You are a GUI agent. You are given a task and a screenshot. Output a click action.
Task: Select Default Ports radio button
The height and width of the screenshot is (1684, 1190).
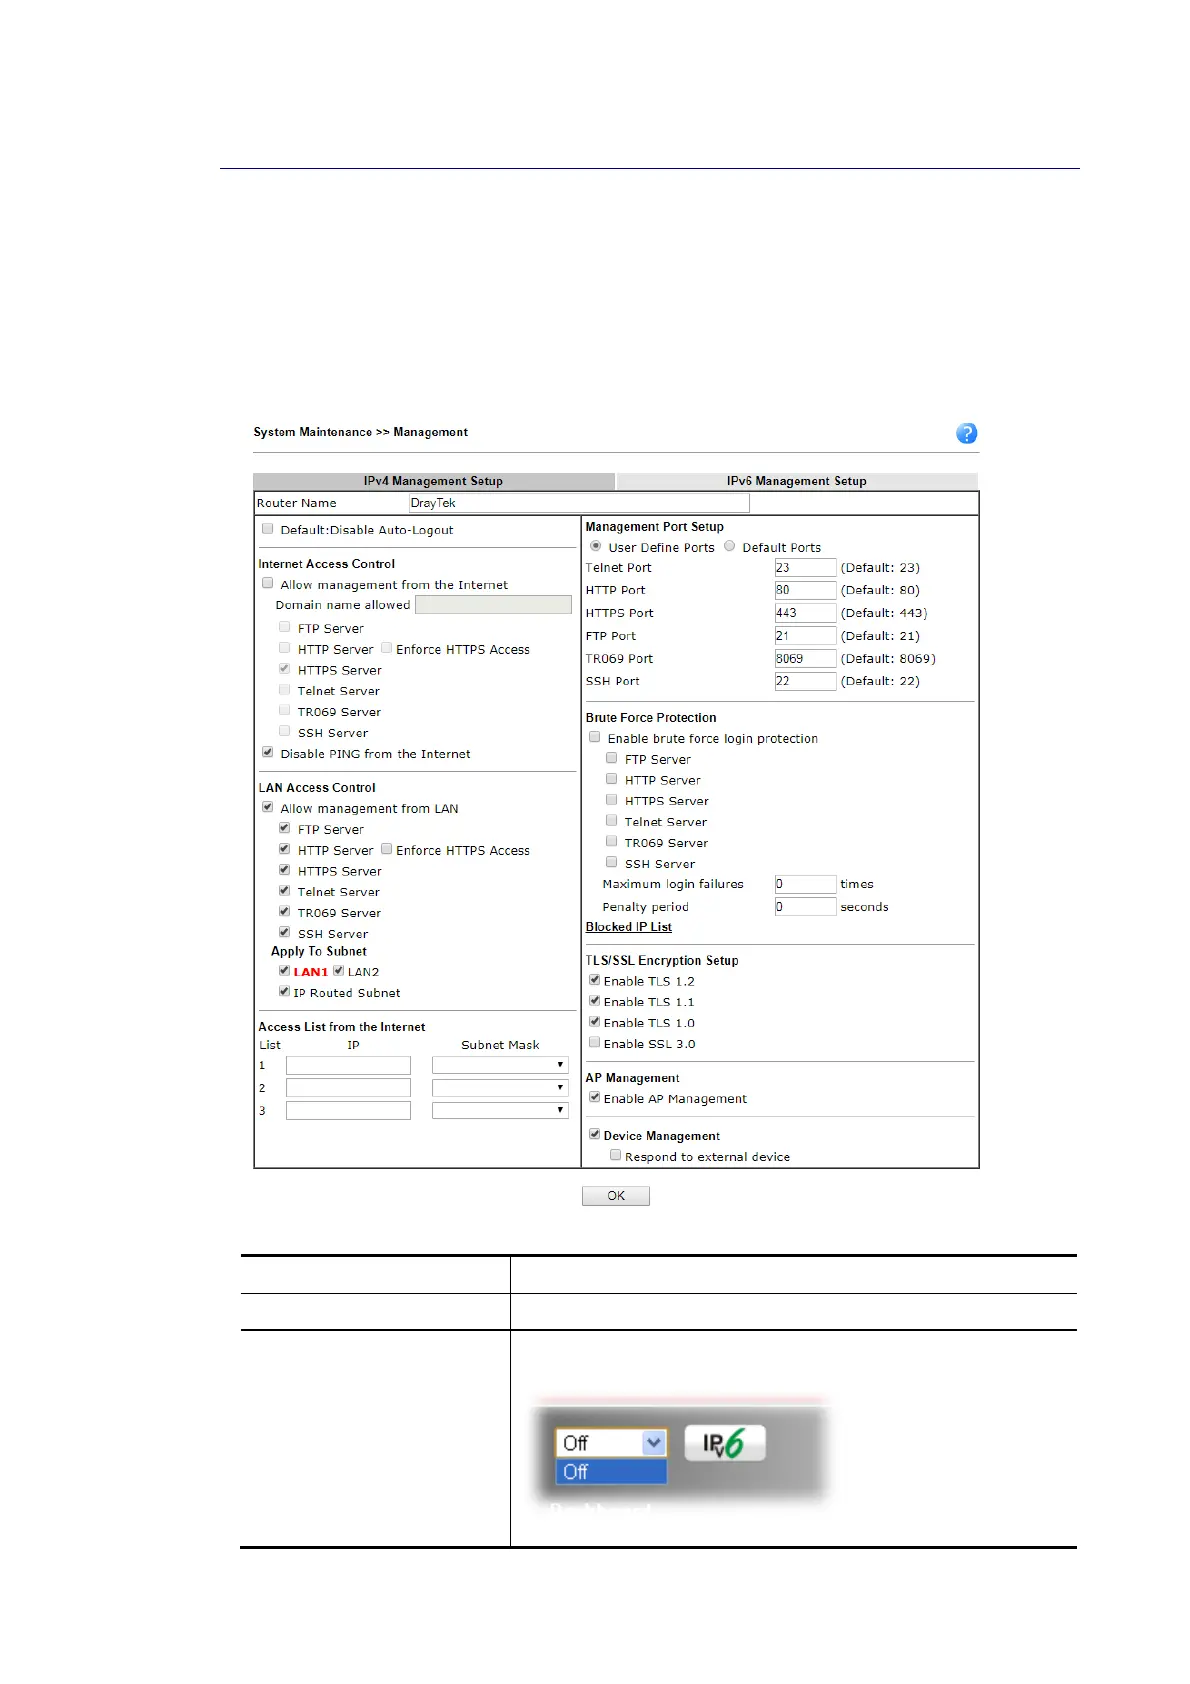click(729, 546)
